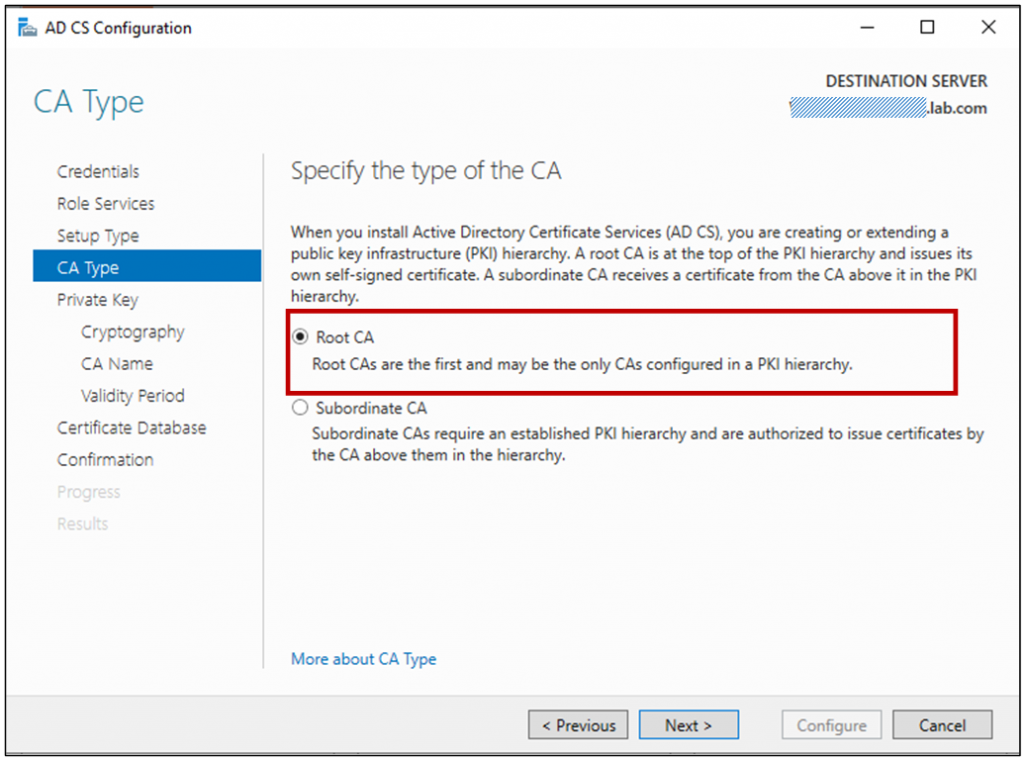The image size is (1024, 761).
Task: Choose the Subordinate CA option
Action: point(300,408)
